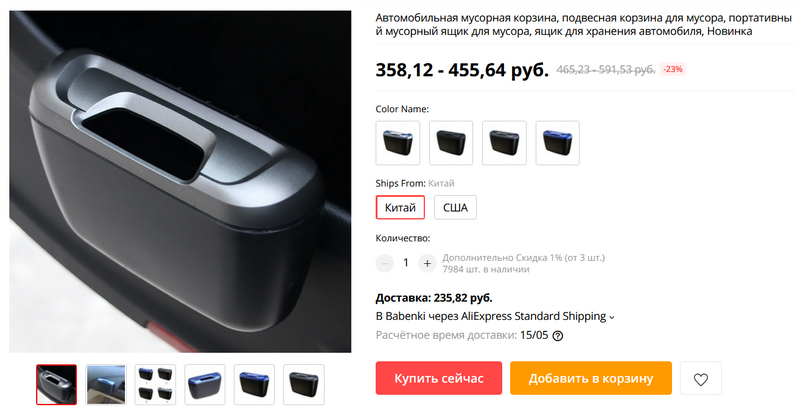View second thumbnail showing bin in car door
Image resolution: width=800 pixels, height=409 pixels.
pyautogui.click(x=106, y=385)
